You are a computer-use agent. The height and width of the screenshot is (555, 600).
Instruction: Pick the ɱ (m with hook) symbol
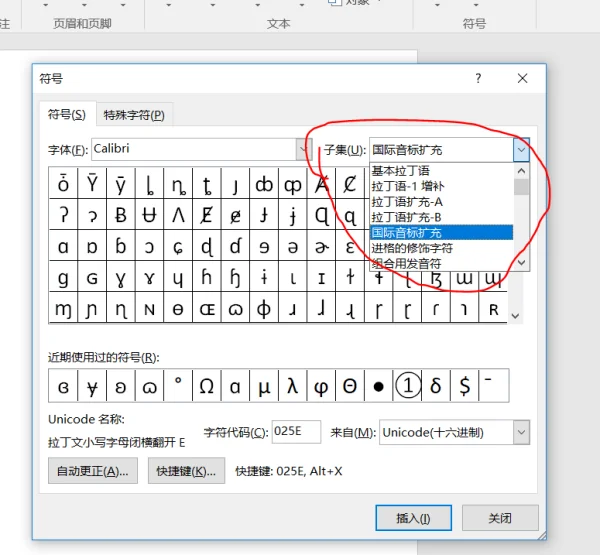pyautogui.click(x=63, y=309)
